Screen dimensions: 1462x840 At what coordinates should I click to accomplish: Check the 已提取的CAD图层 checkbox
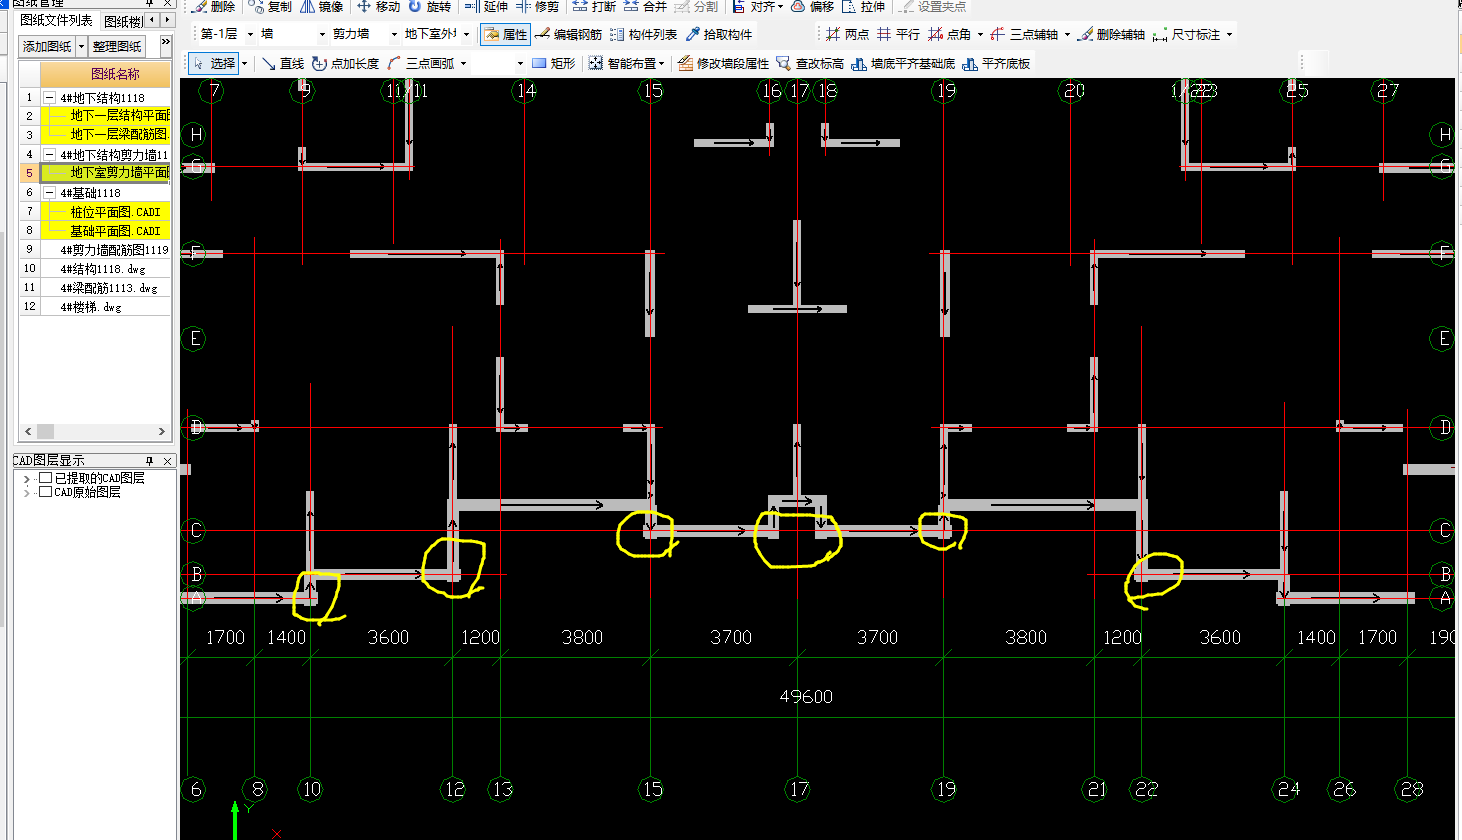point(45,478)
